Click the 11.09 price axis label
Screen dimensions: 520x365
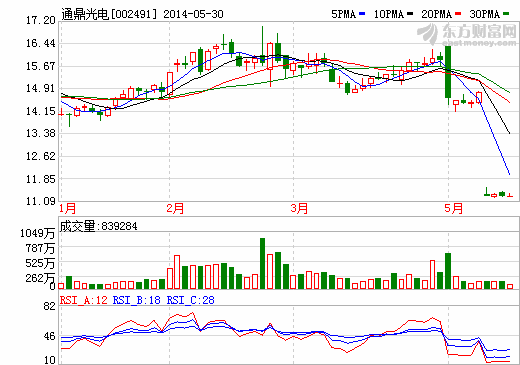pos(41,201)
